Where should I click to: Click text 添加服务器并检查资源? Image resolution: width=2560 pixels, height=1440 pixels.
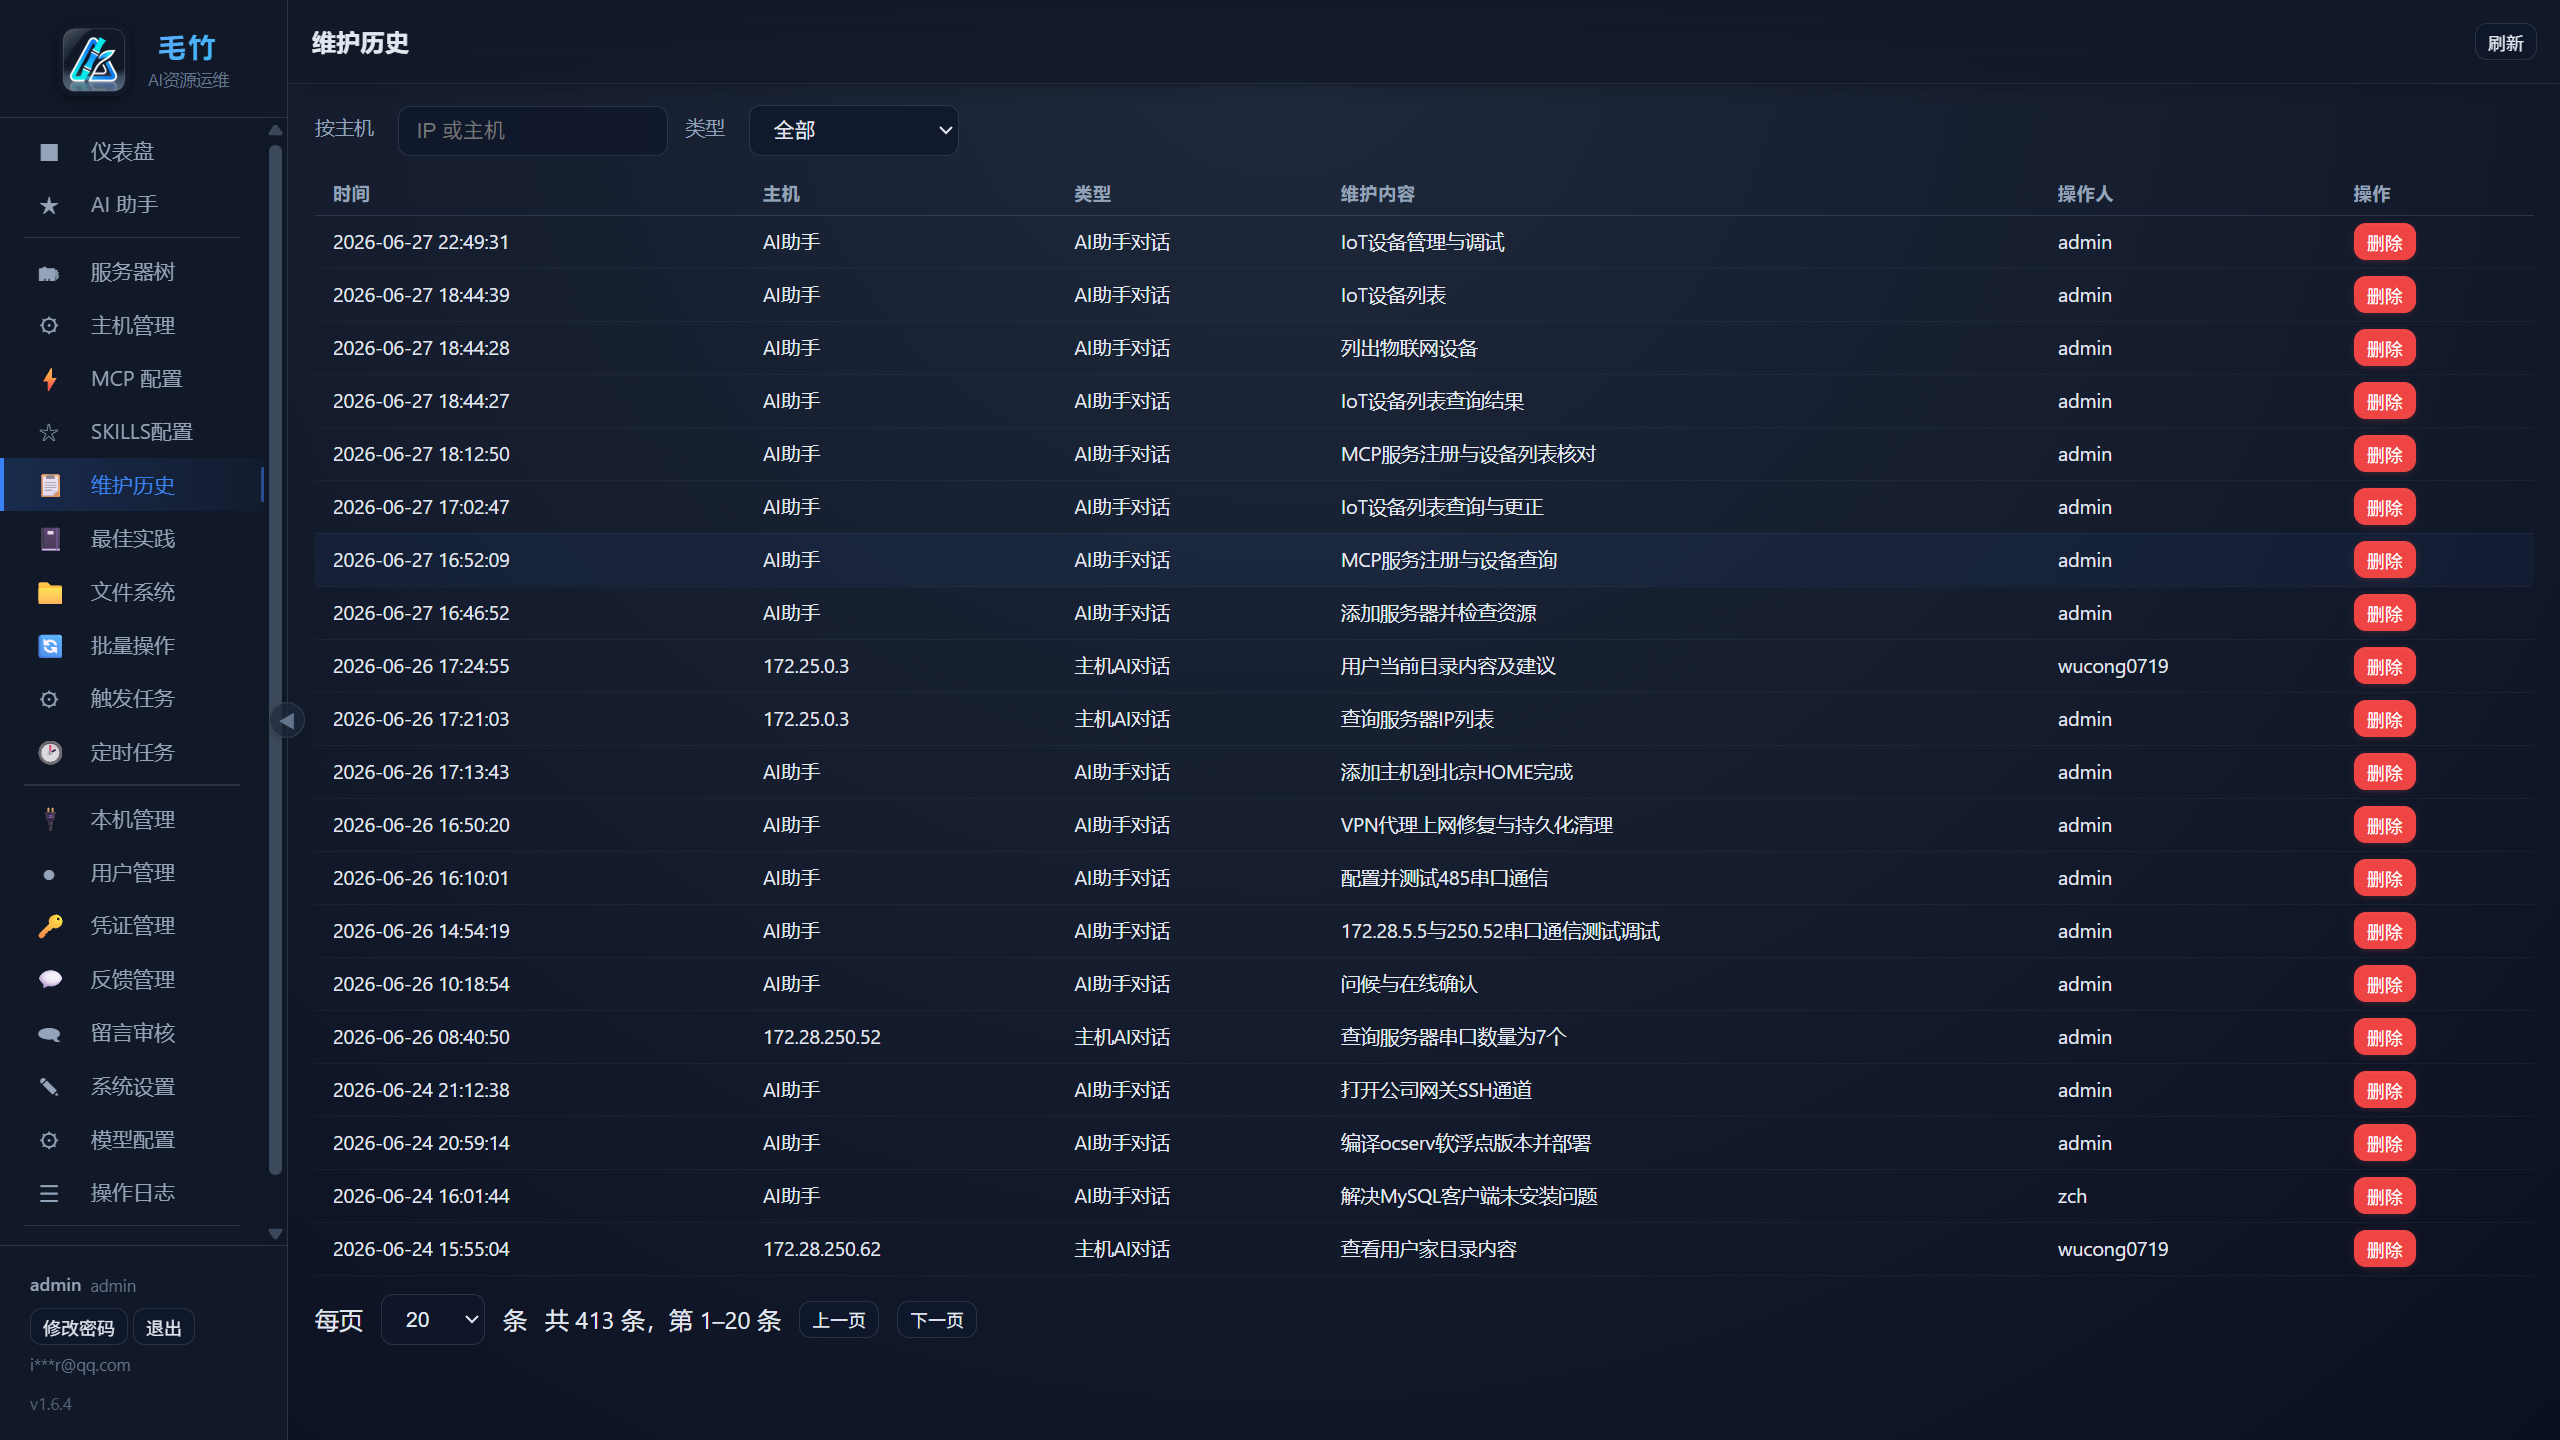[1438, 613]
